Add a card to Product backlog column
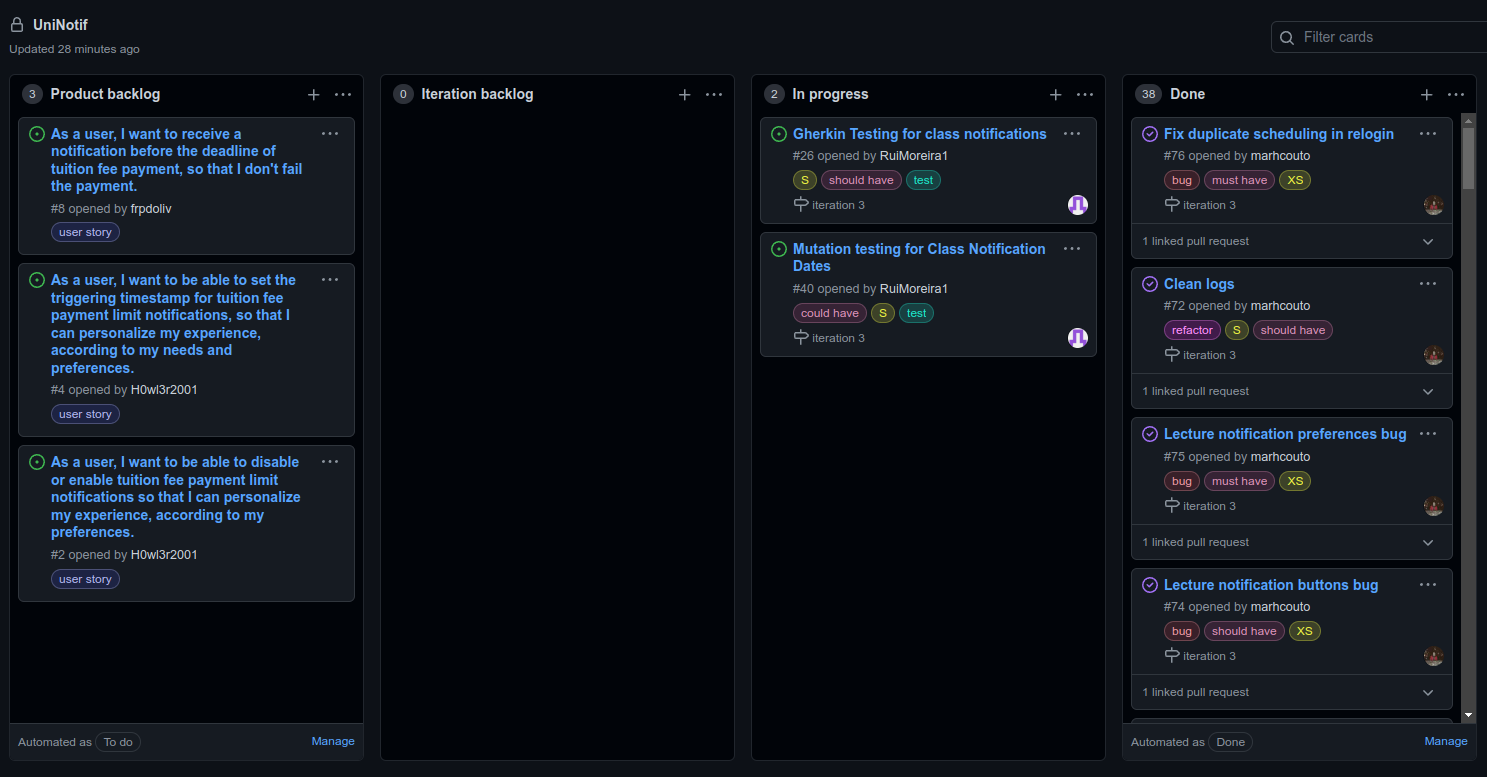 (x=313, y=94)
